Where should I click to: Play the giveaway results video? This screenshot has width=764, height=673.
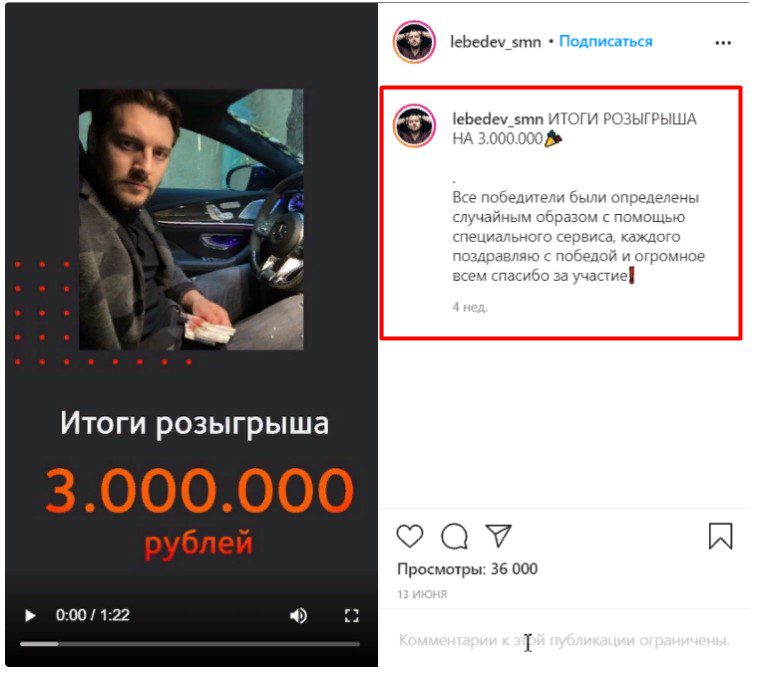(x=30, y=615)
